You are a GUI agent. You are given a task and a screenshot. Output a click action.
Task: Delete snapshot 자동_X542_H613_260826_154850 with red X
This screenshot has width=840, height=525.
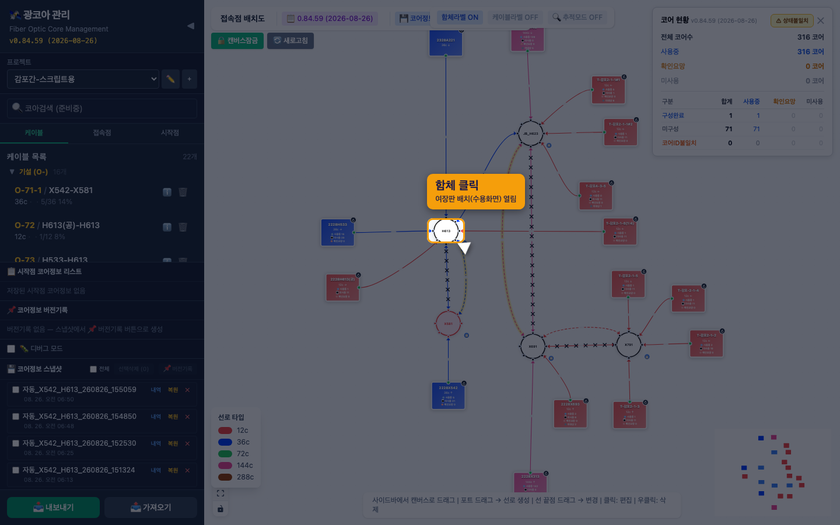click(187, 417)
